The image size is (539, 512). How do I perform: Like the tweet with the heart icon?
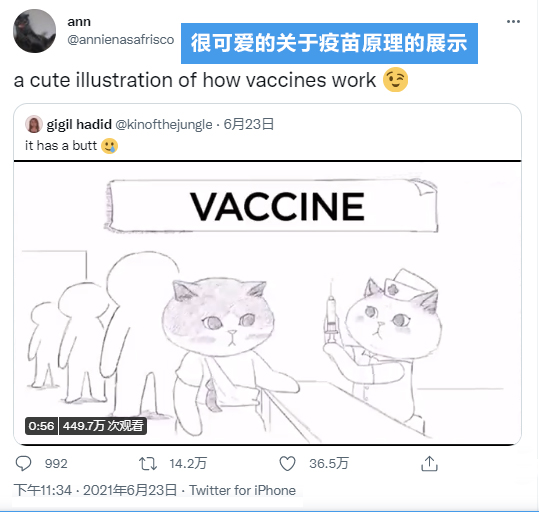point(287,464)
